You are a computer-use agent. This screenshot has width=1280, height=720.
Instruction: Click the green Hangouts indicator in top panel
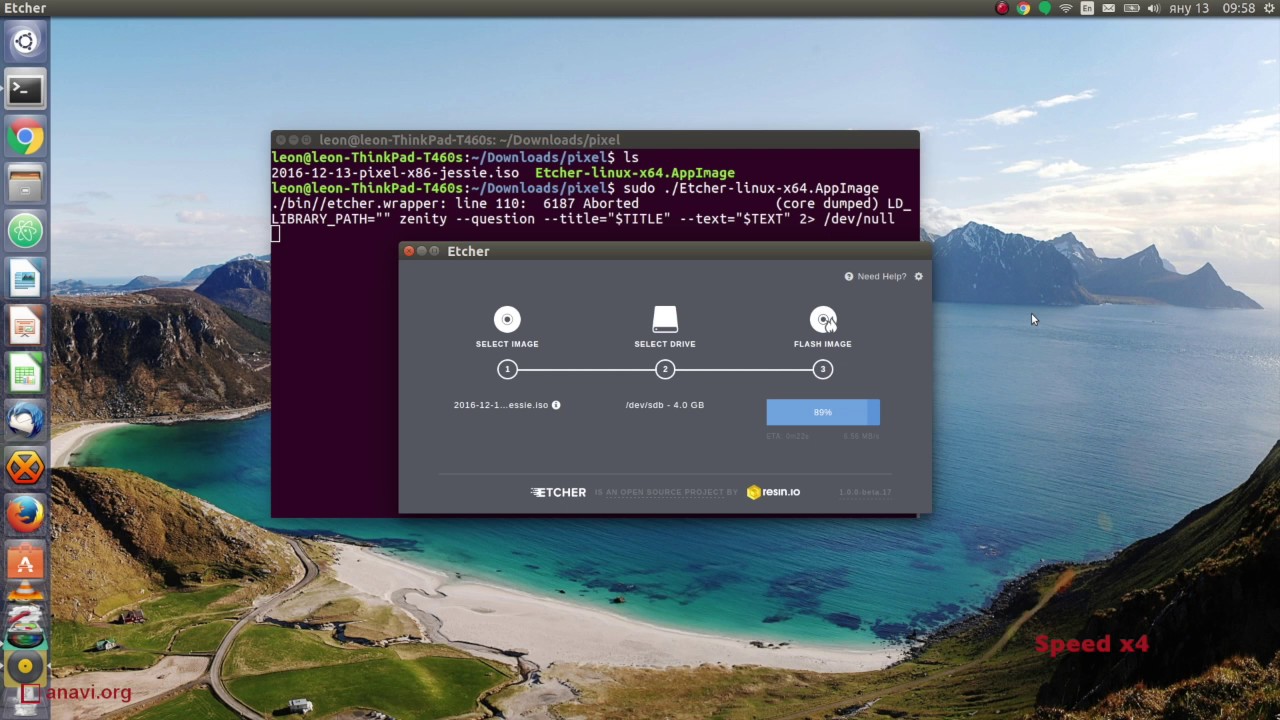point(1044,8)
